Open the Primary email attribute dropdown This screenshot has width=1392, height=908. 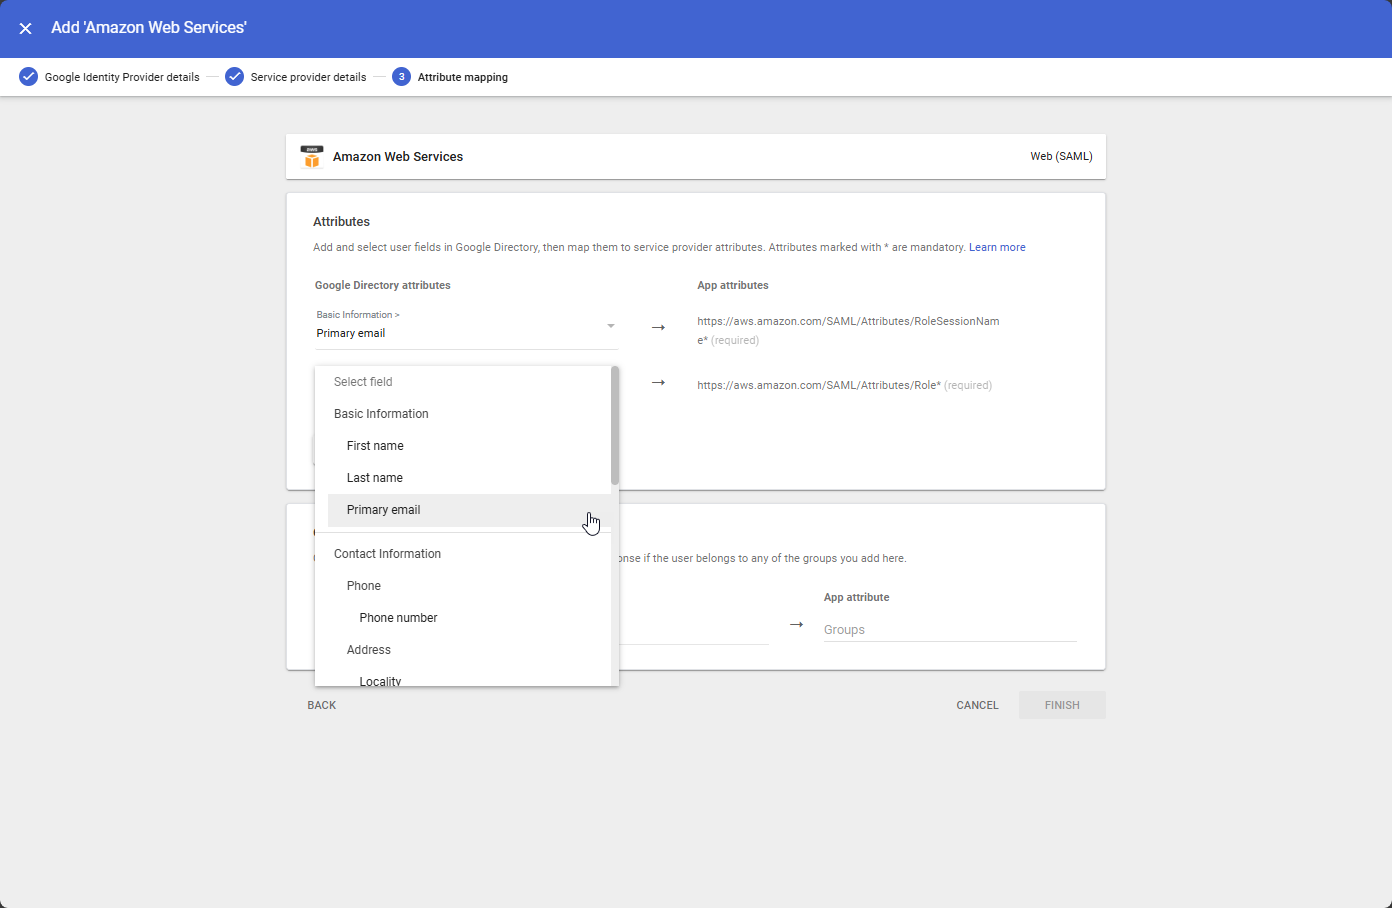point(466,327)
